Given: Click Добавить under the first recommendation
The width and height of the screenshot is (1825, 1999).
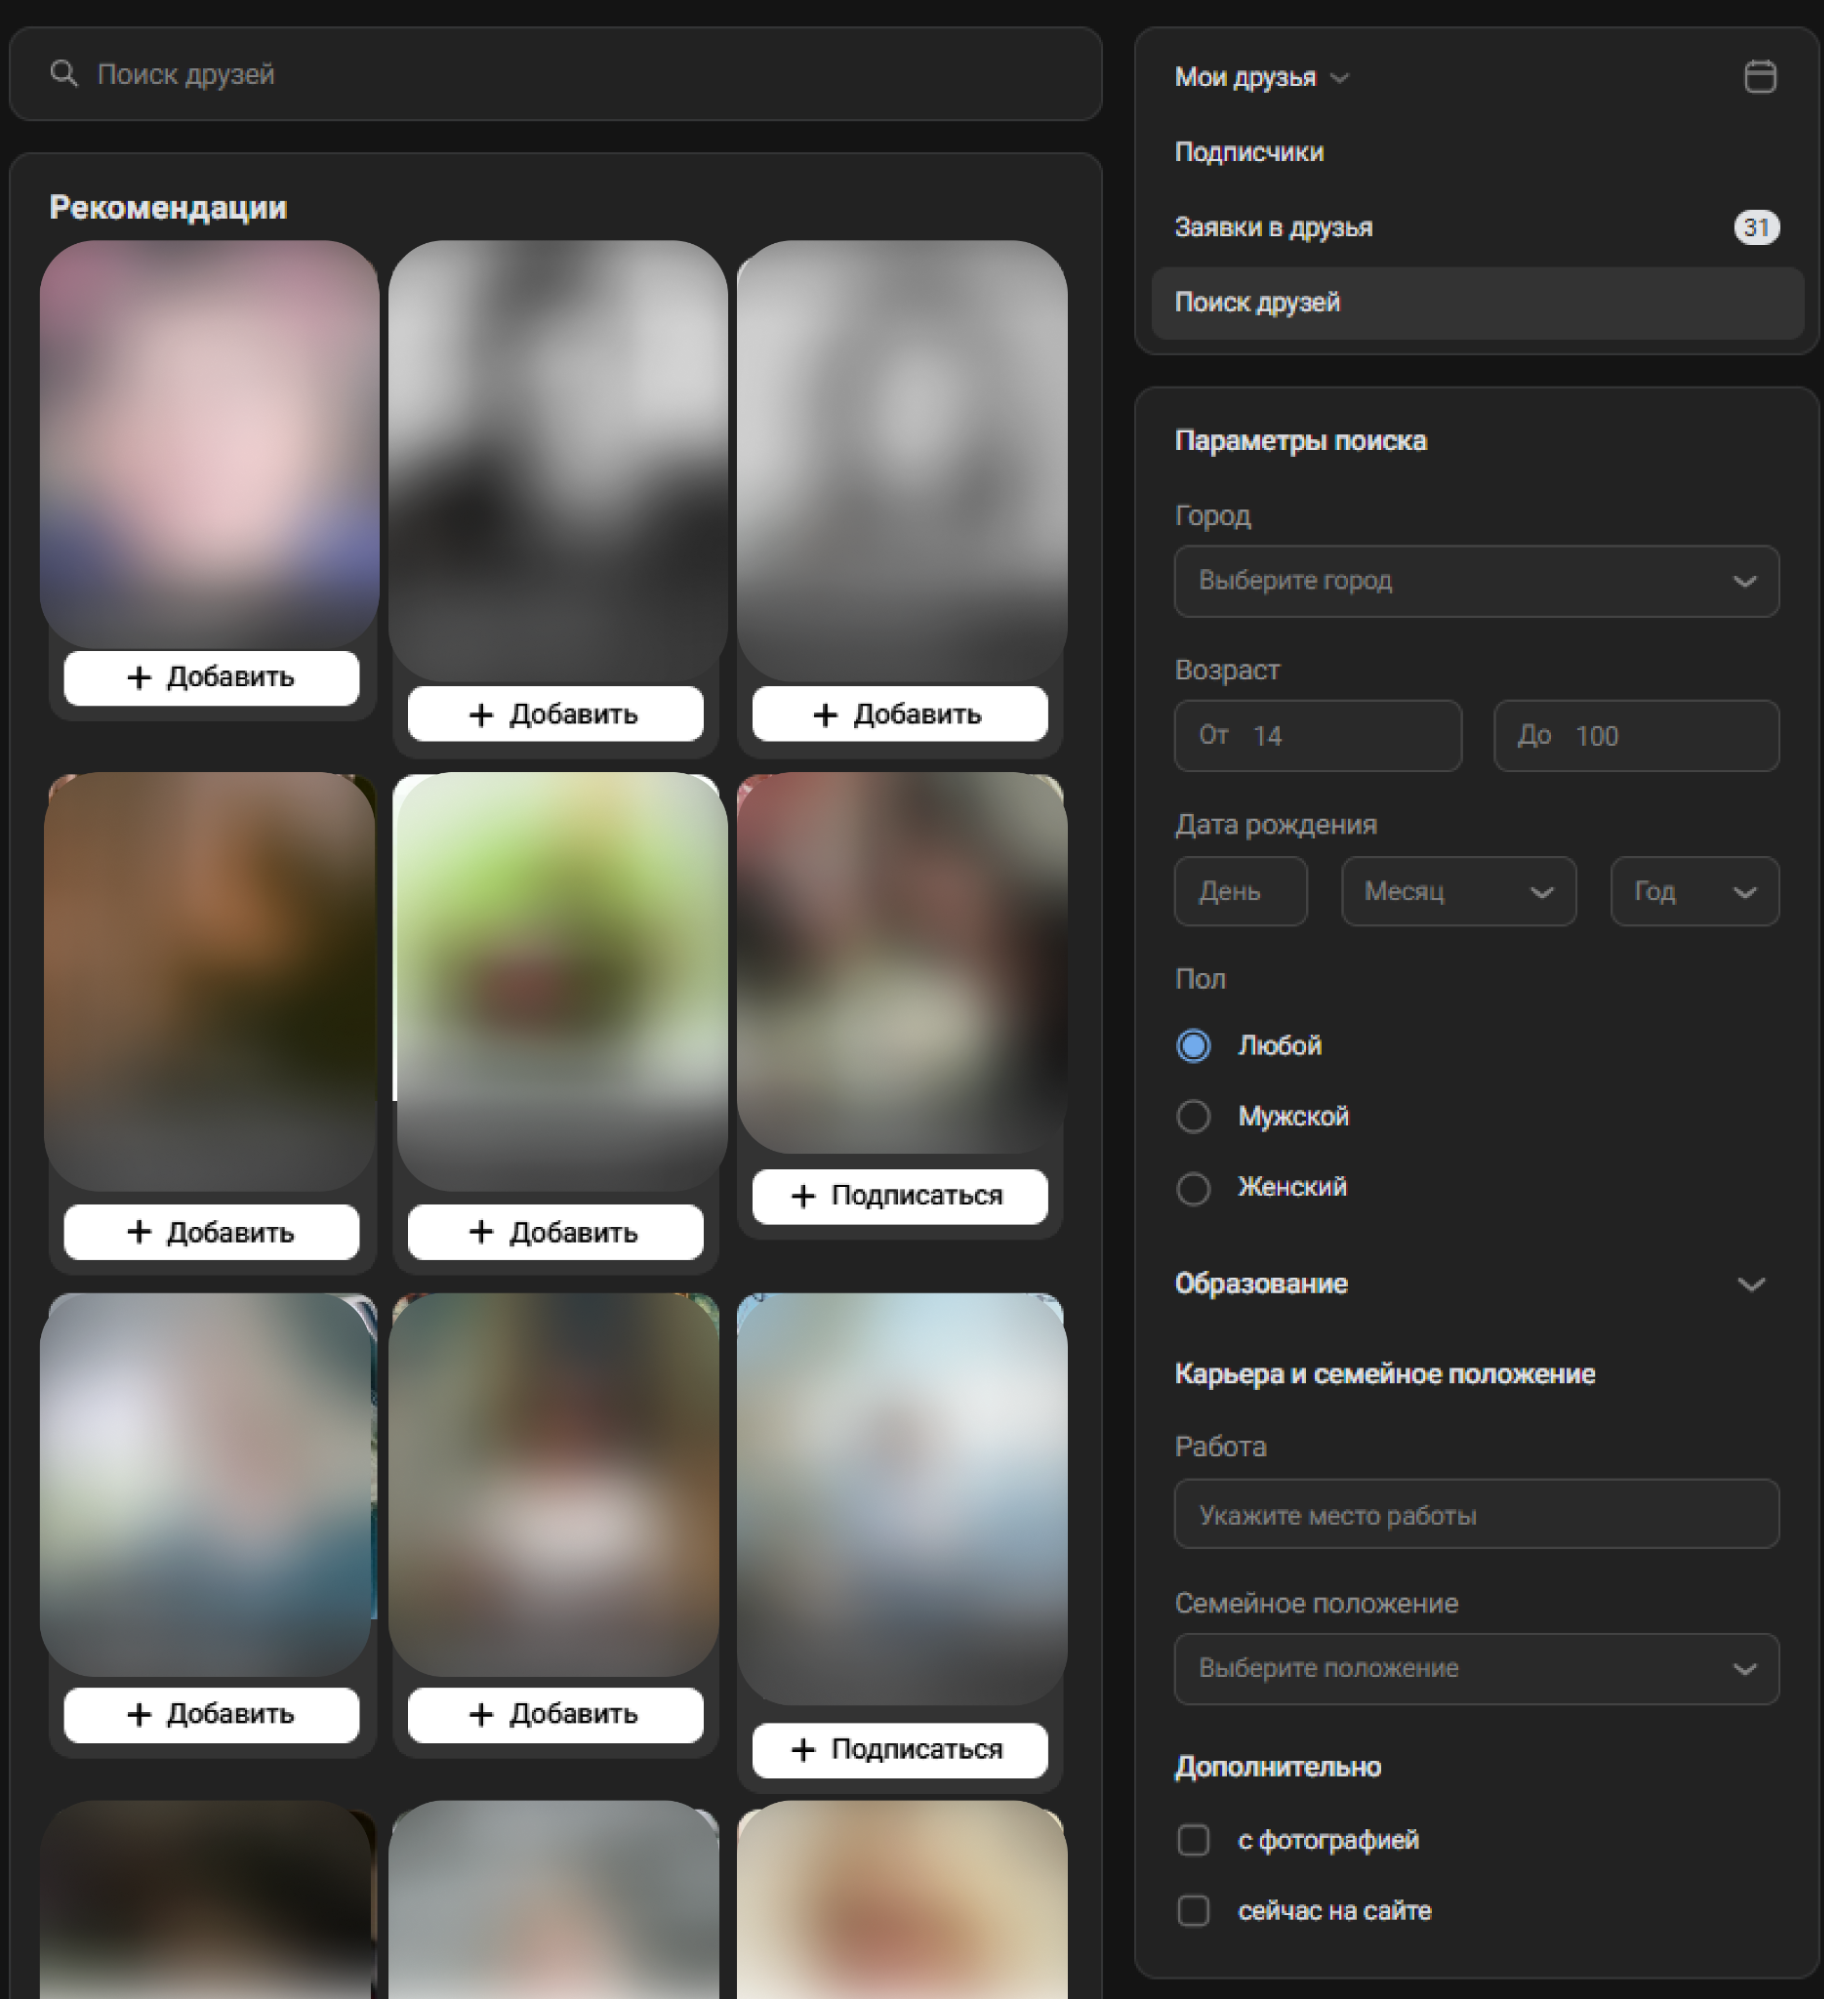Looking at the screenshot, I should (x=211, y=678).
